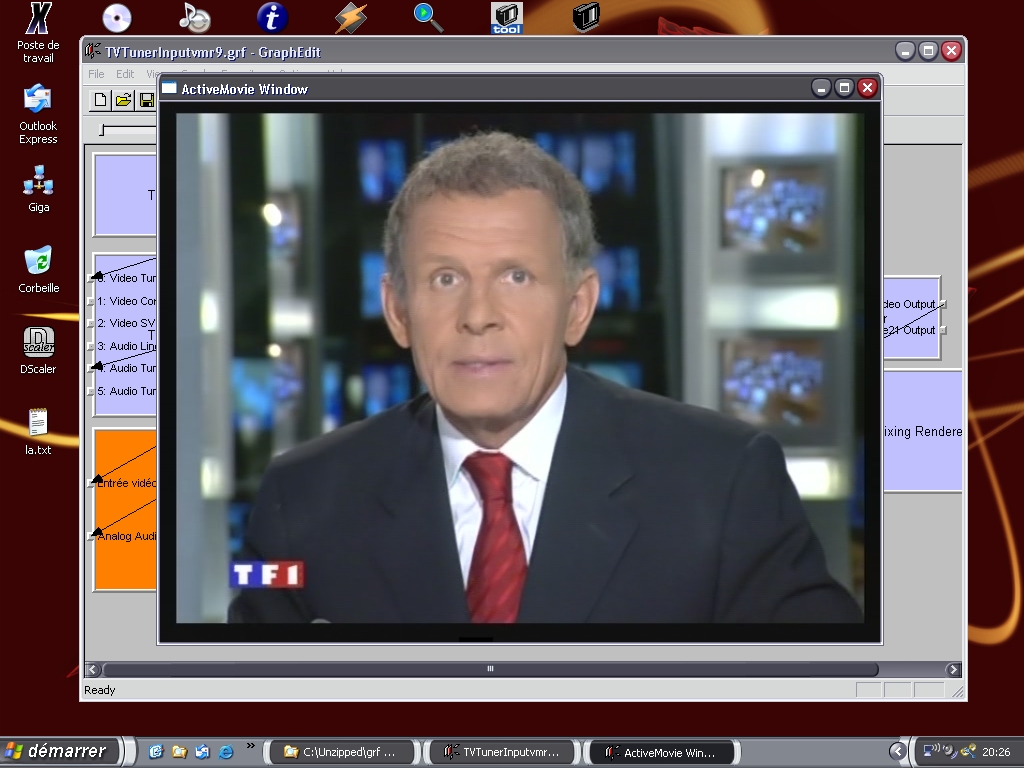Click '2: Video SV' pin label in crossbar filter
The image size is (1024, 768).
(127, 323)
